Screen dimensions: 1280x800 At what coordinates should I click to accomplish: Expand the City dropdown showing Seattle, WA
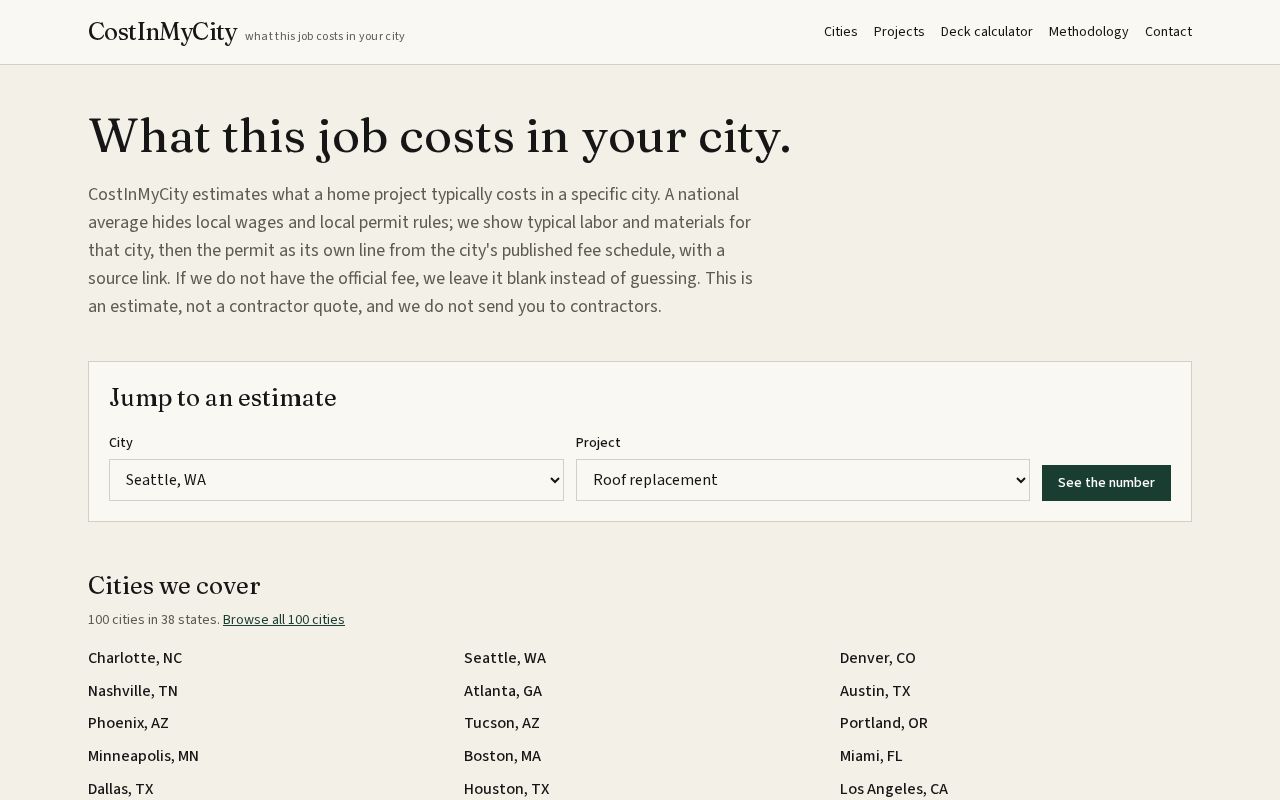click(x=336, y=480)
